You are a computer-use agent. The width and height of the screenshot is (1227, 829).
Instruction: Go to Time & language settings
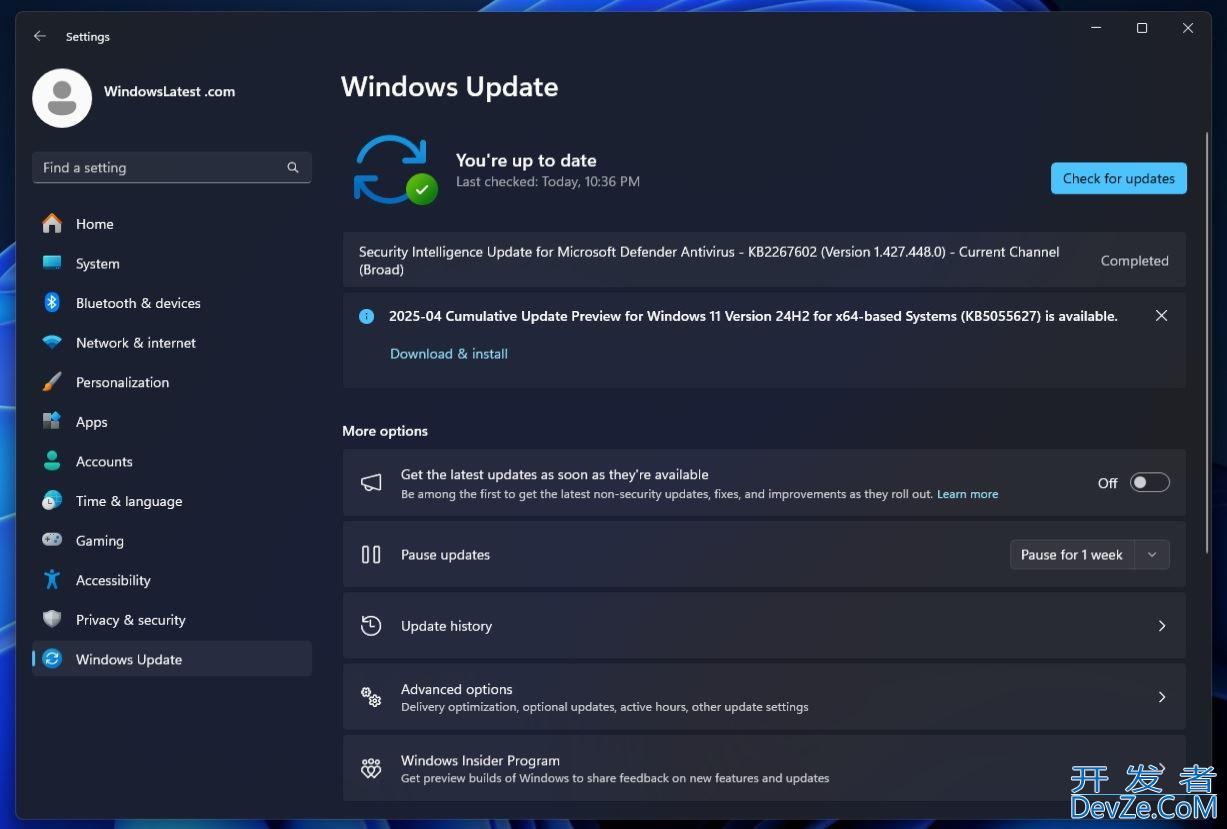(x=128, y=501)
